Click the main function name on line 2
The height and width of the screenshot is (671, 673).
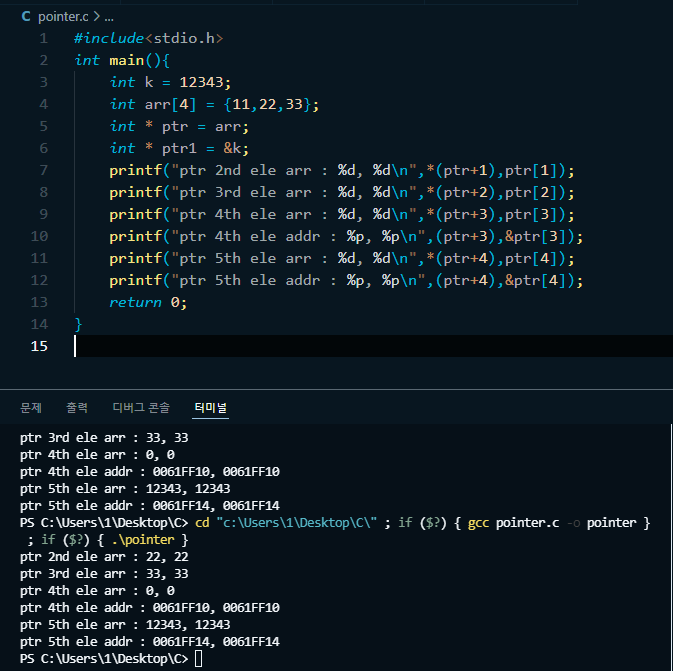tap(127, 61)
